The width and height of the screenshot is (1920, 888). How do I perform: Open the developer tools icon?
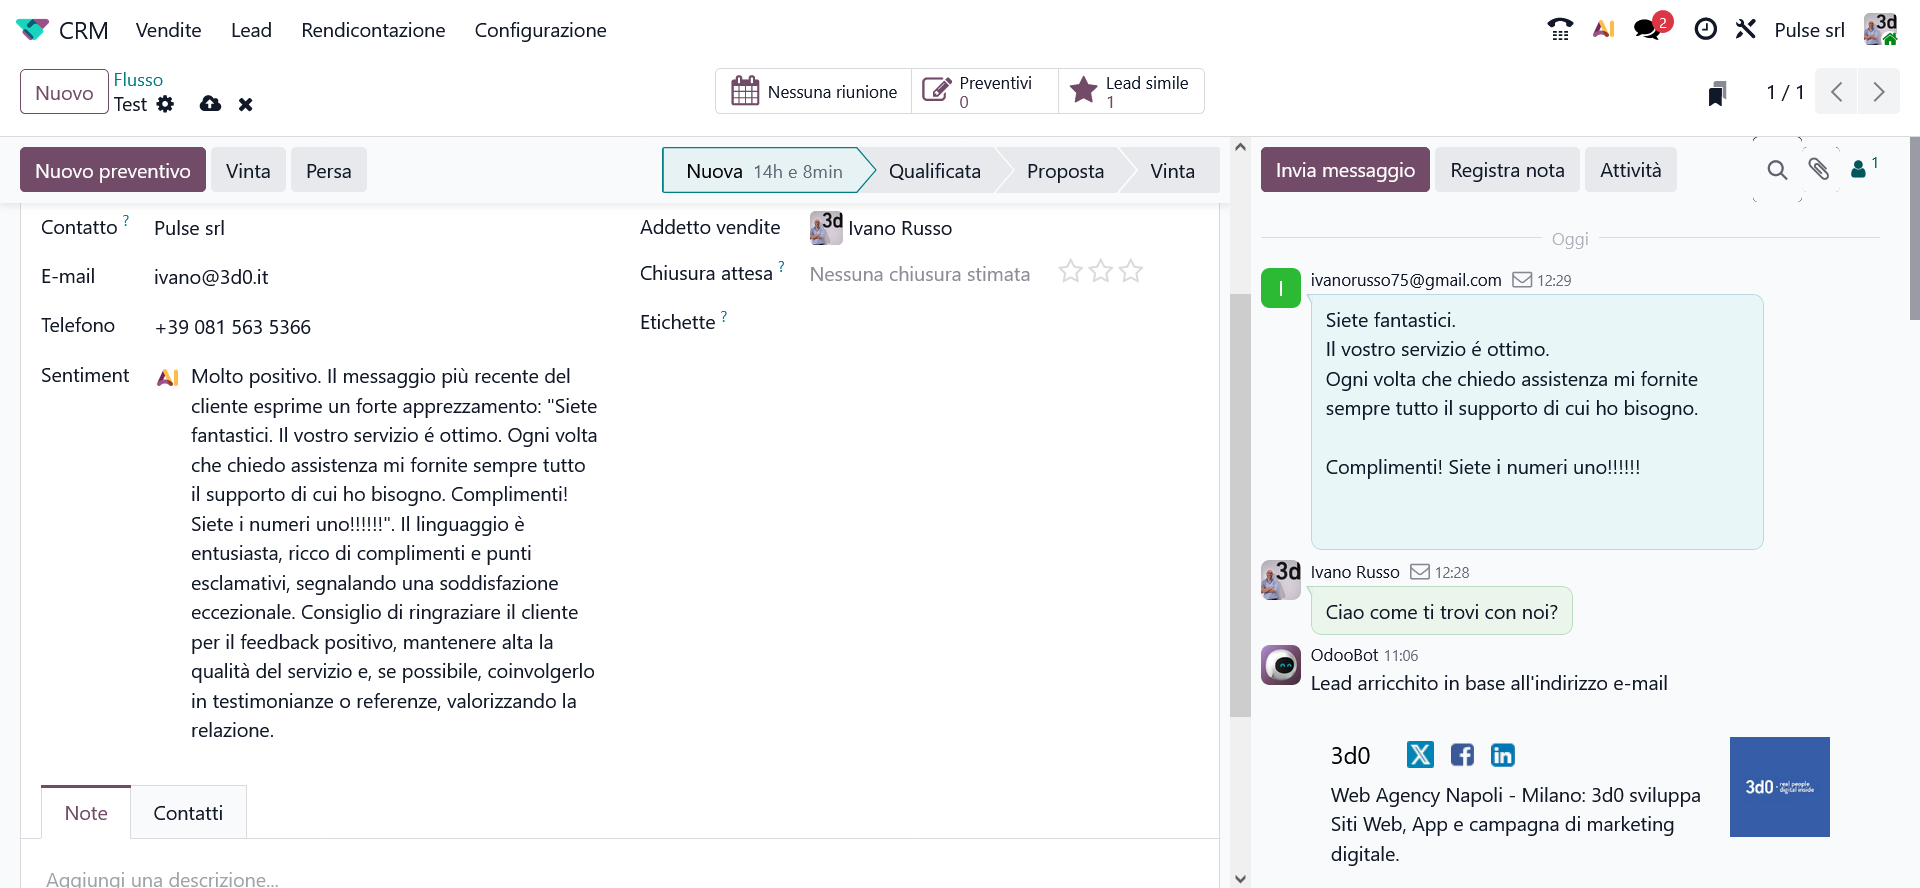(1746, 30)
